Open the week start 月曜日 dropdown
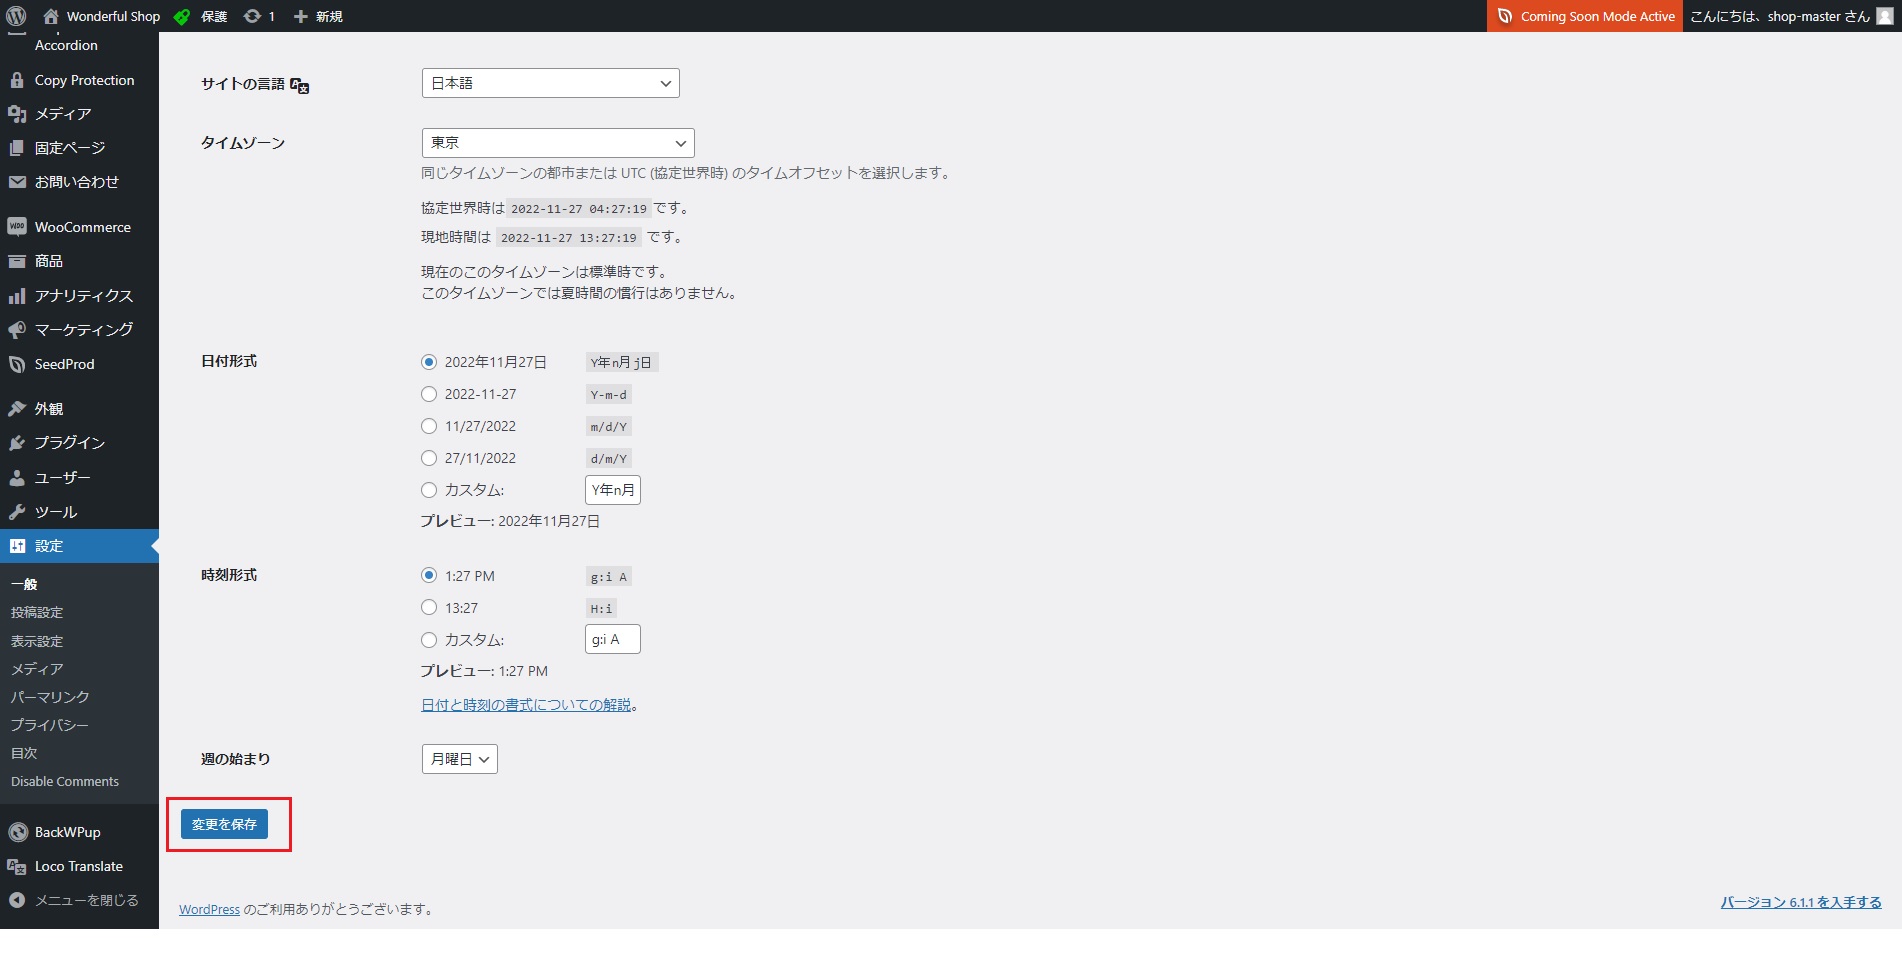 [459, 759]
